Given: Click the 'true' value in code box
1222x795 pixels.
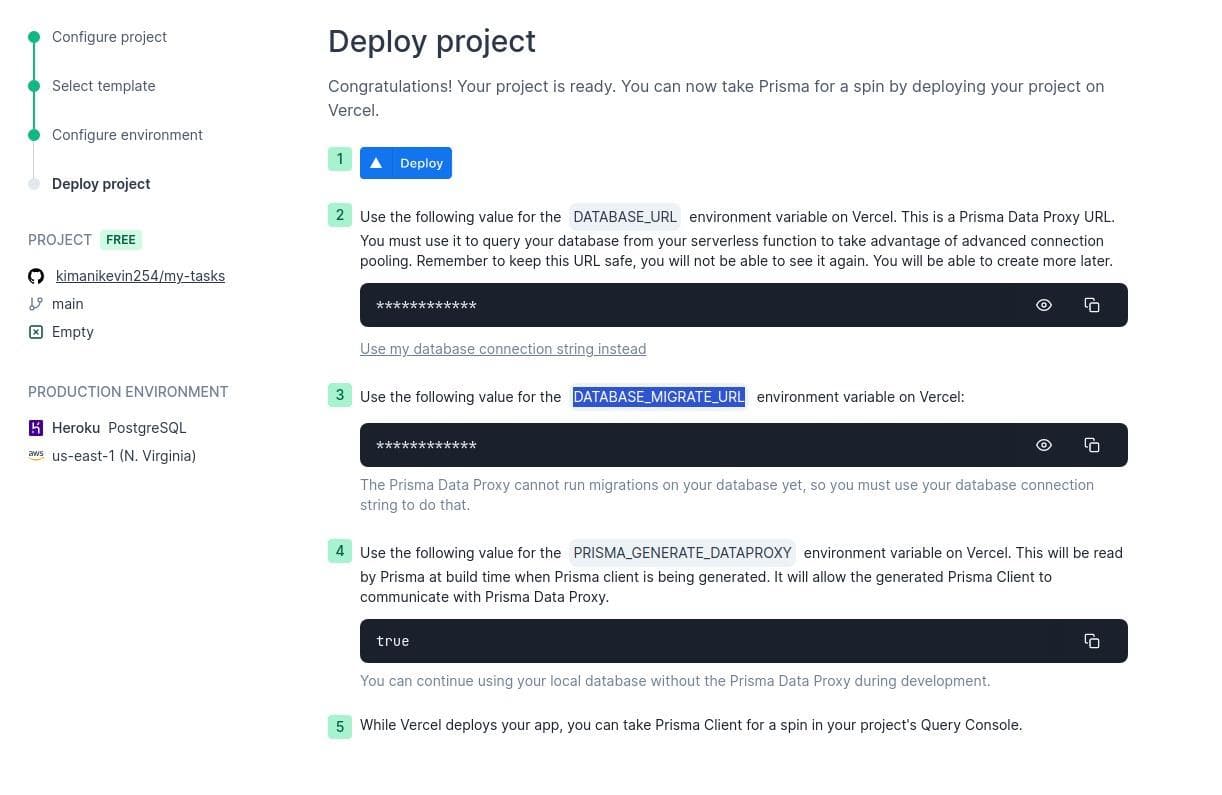Looking at the screenshot, I should (393, 641).
